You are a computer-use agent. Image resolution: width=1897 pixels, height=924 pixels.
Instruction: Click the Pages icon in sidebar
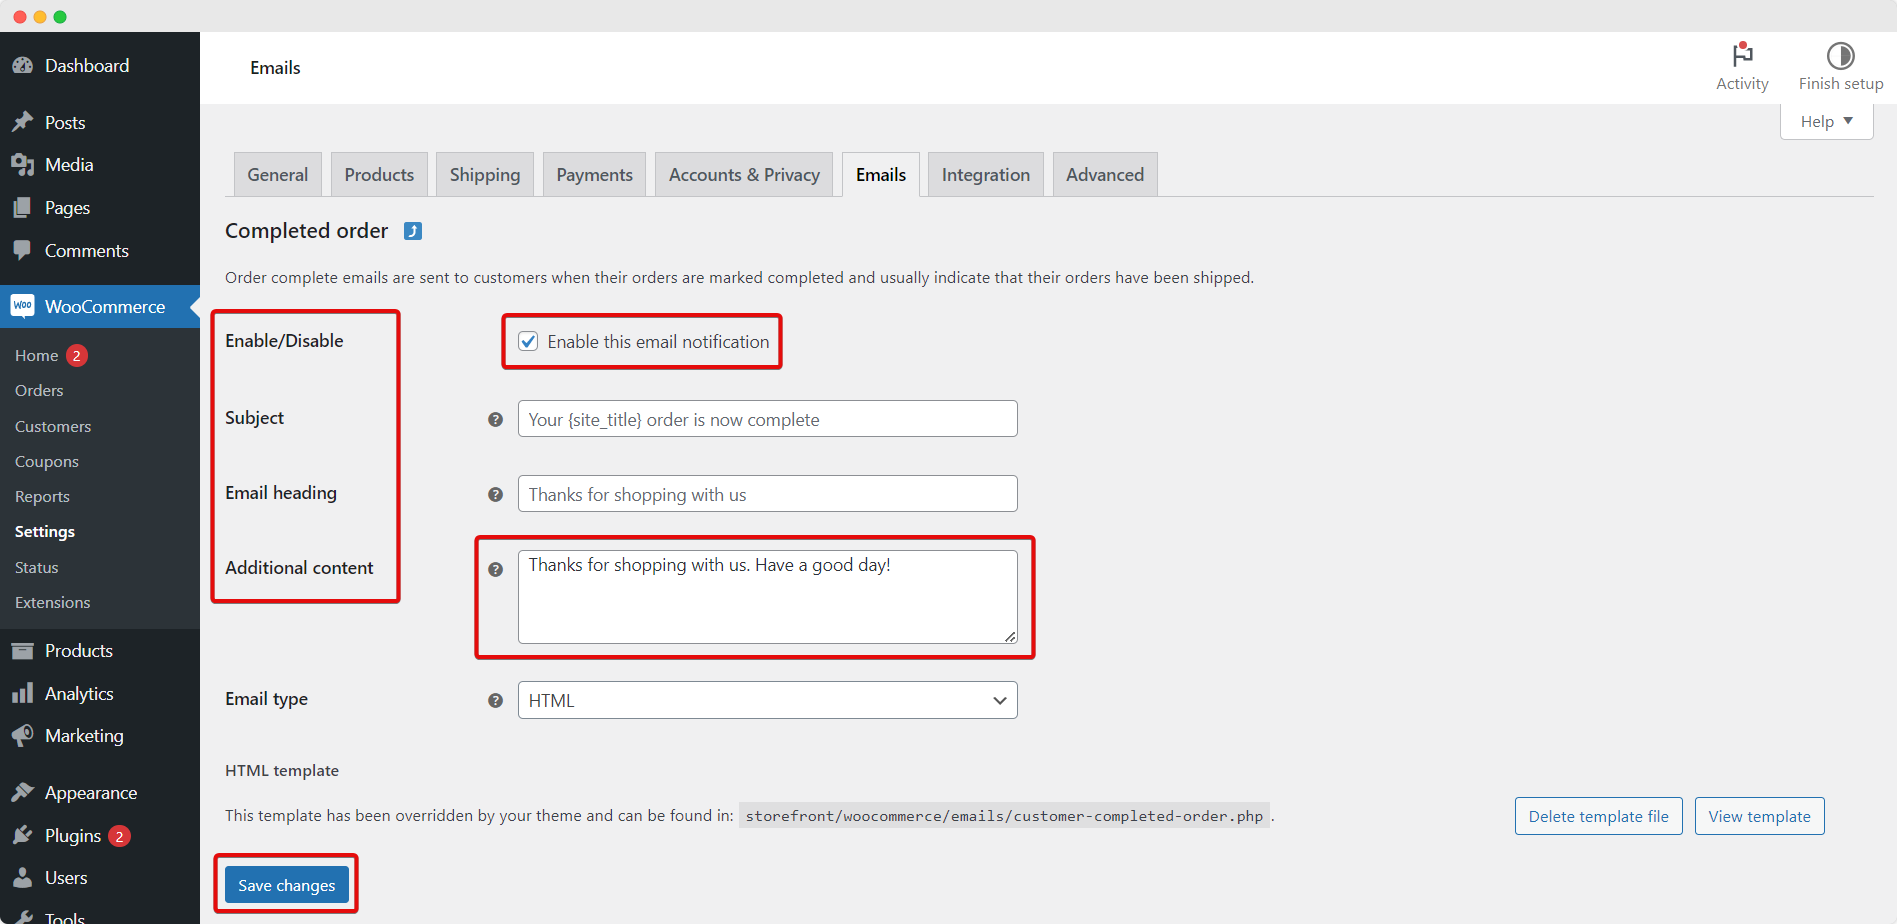click(x=22, y=208)
